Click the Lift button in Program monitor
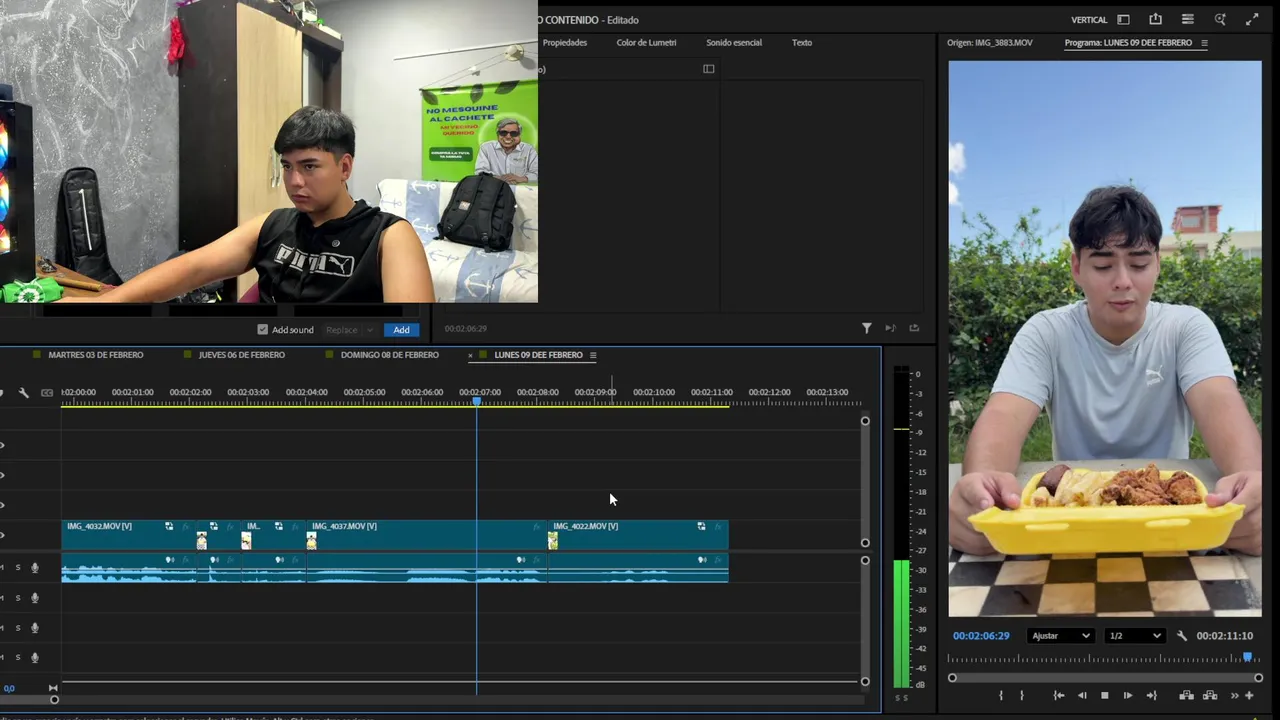 [1186, 696]
